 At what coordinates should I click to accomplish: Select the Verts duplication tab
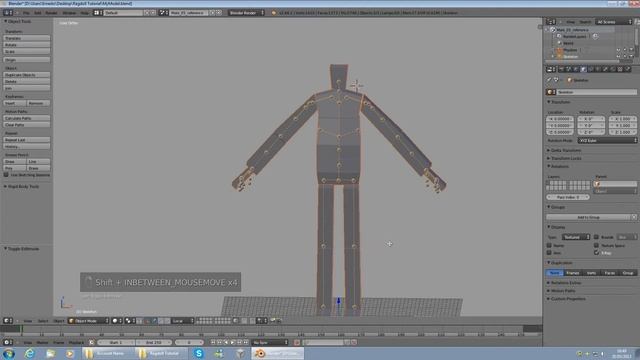coord(591,273)
